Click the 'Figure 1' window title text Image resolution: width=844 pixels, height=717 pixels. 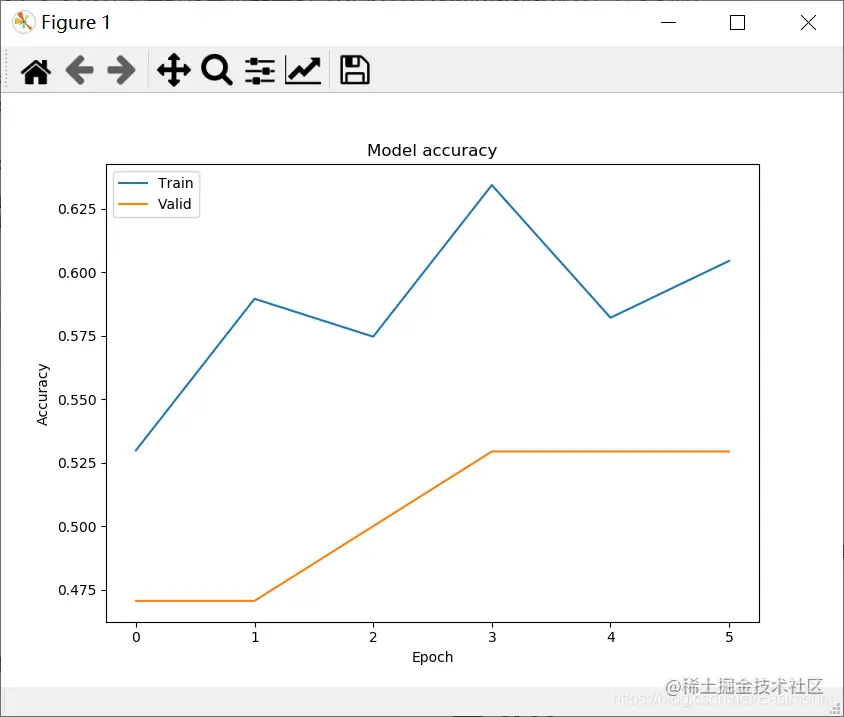tap(76, 23)
